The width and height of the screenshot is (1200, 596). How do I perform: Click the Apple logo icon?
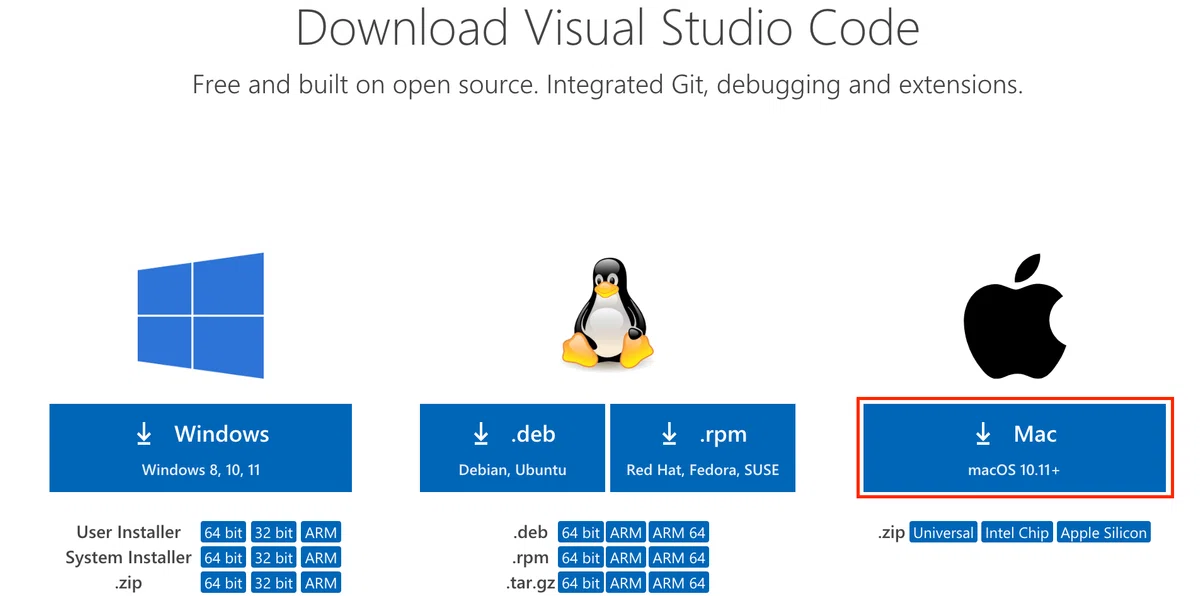(1015, 316)
